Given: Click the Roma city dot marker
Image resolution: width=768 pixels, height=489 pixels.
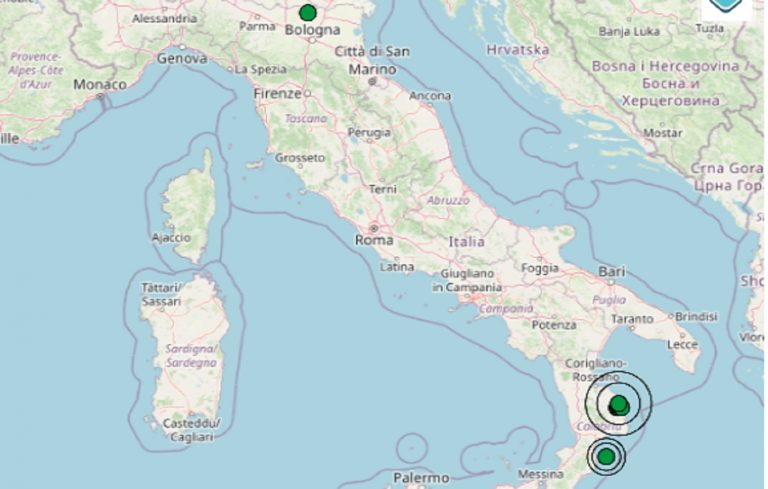Looking at the screenshot, I should pos(372,228).
